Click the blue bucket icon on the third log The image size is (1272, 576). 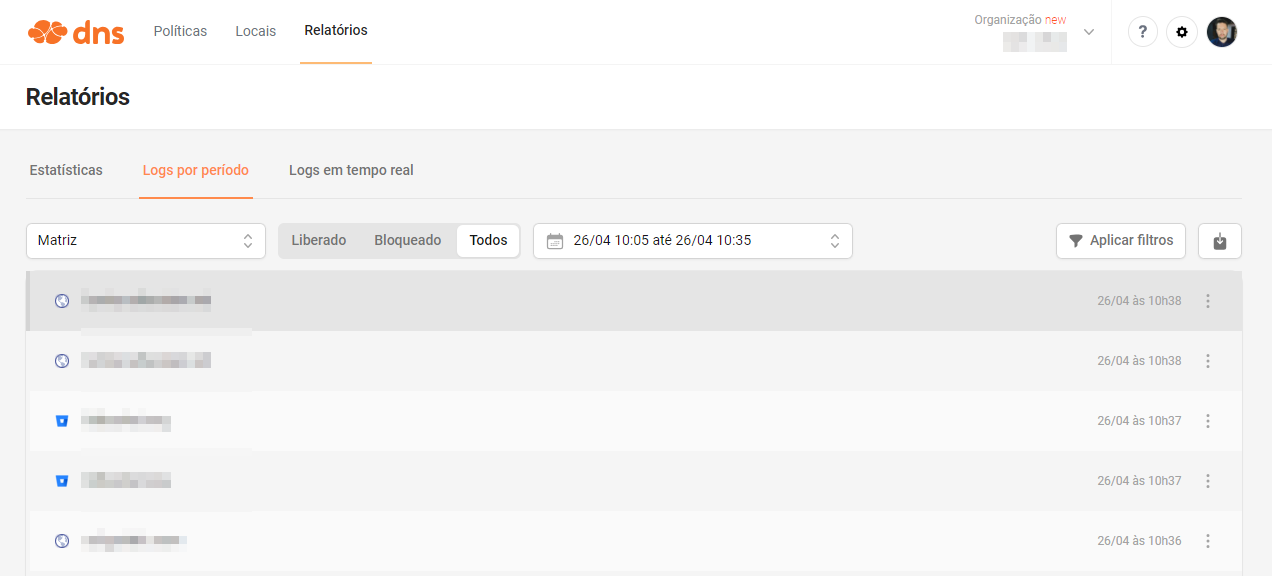[x=62, y=421]
